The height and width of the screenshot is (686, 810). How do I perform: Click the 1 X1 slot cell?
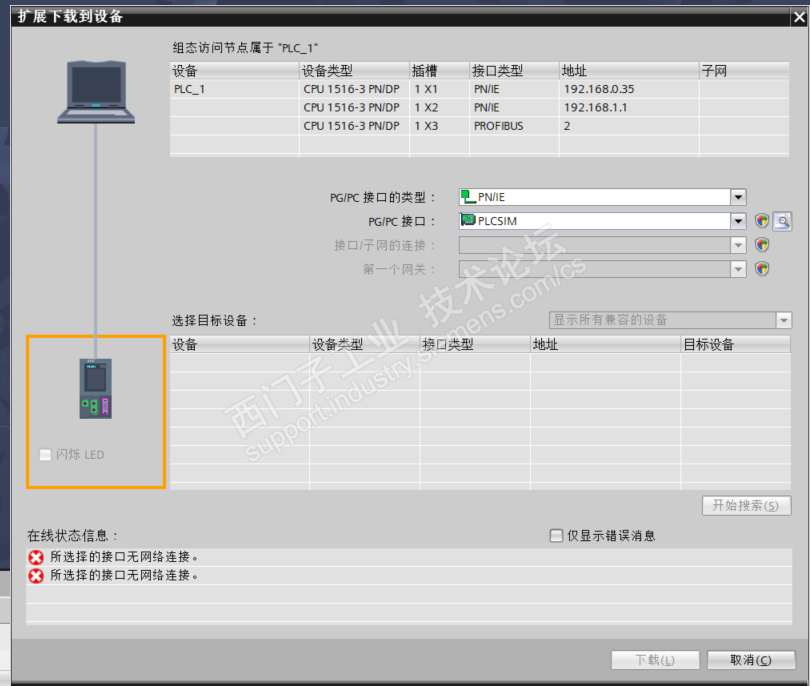point(439,89)
